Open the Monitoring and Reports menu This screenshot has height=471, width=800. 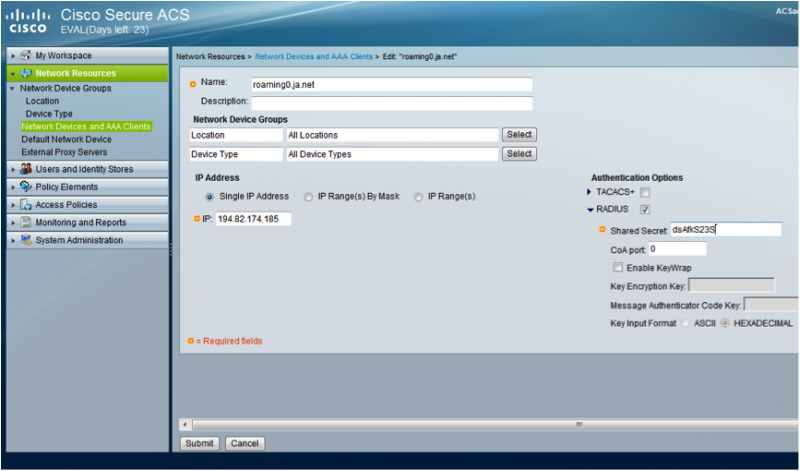coord(87,222)
